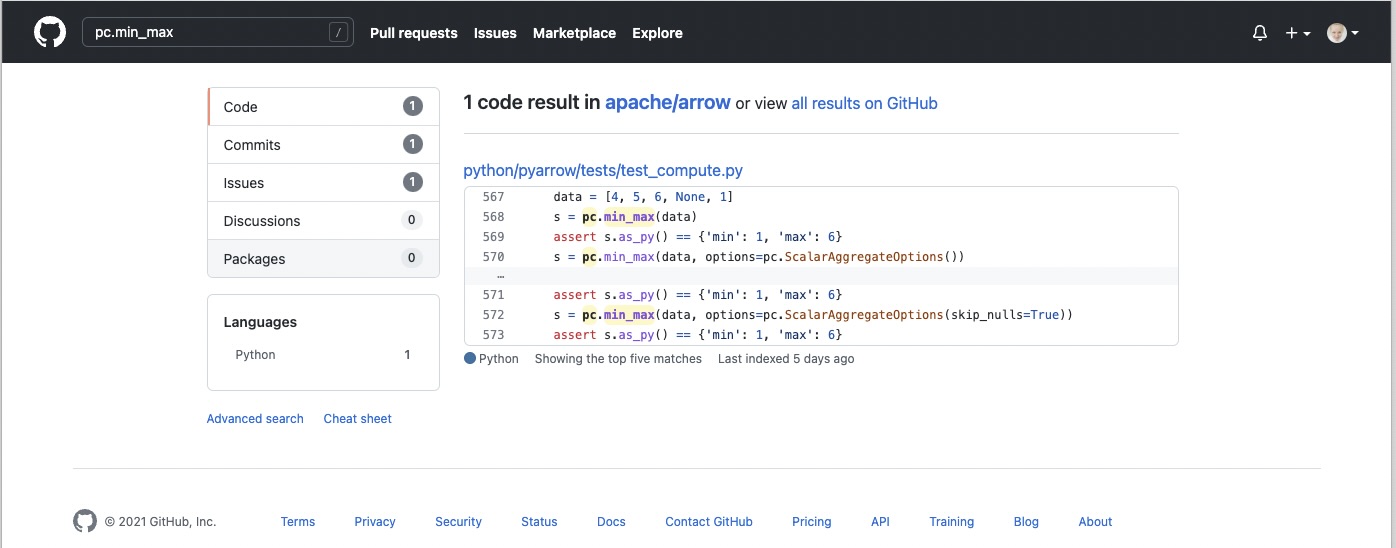Open the notifications bell
The width and height of the screenshot is (1396, 548).
1260,33
